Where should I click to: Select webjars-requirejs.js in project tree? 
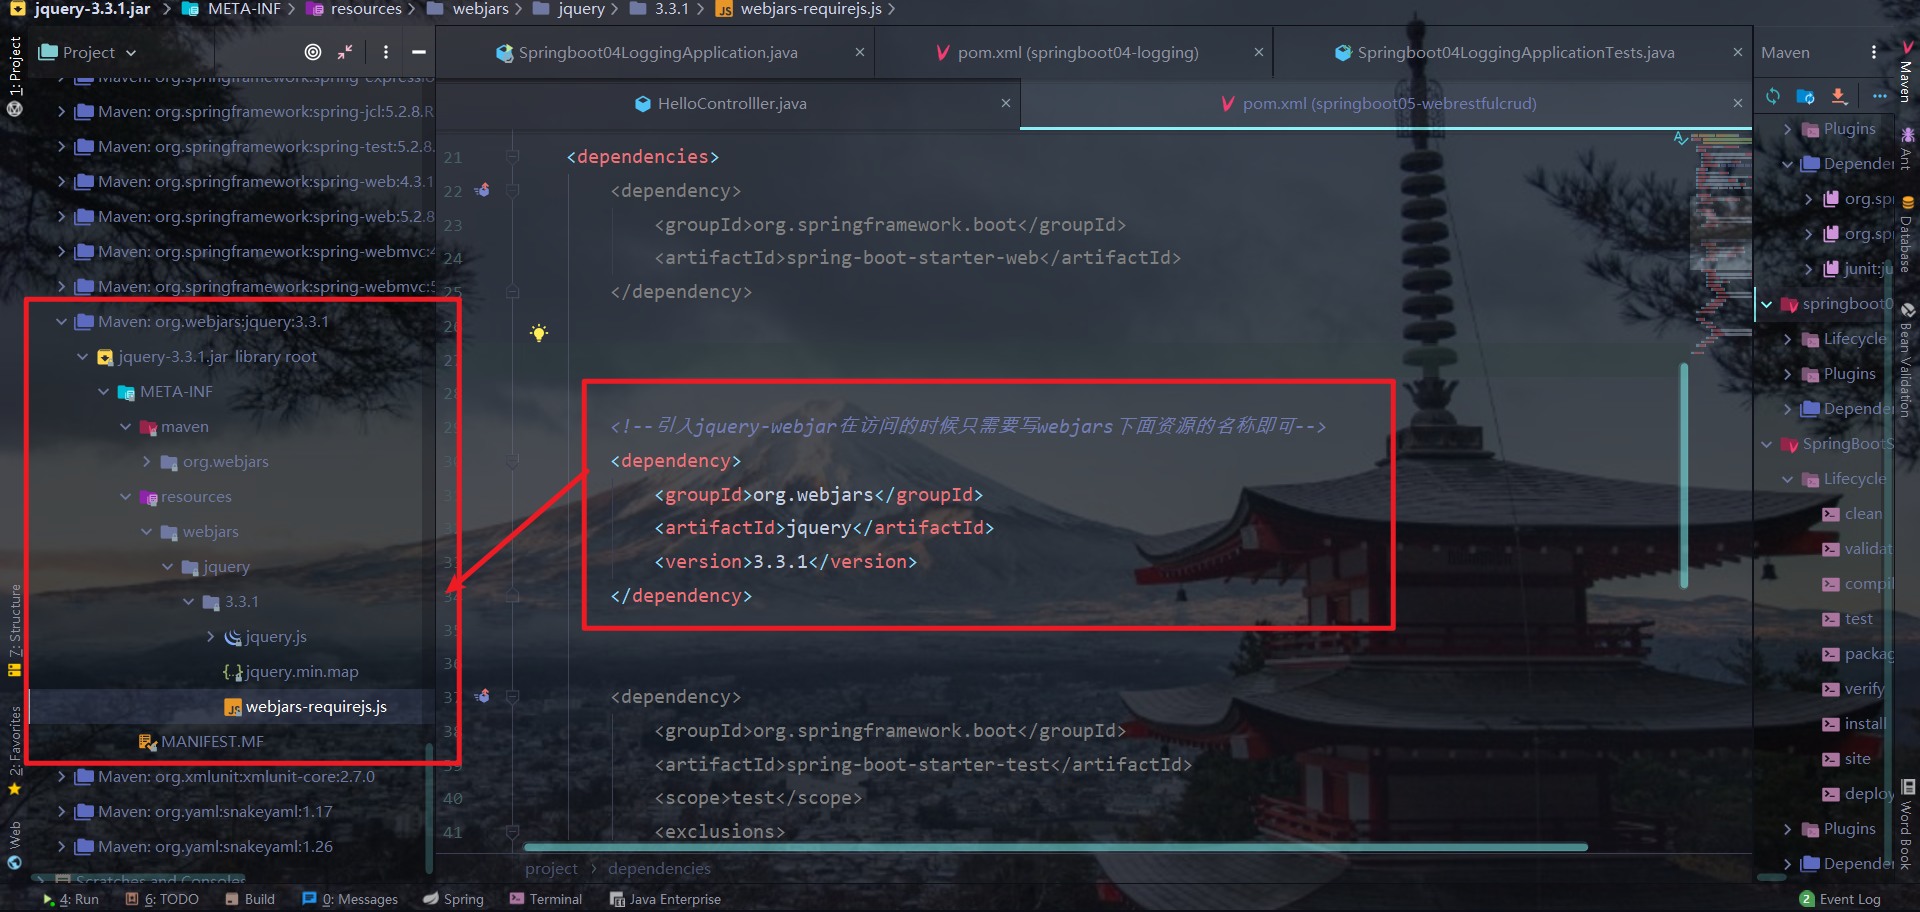316,707
